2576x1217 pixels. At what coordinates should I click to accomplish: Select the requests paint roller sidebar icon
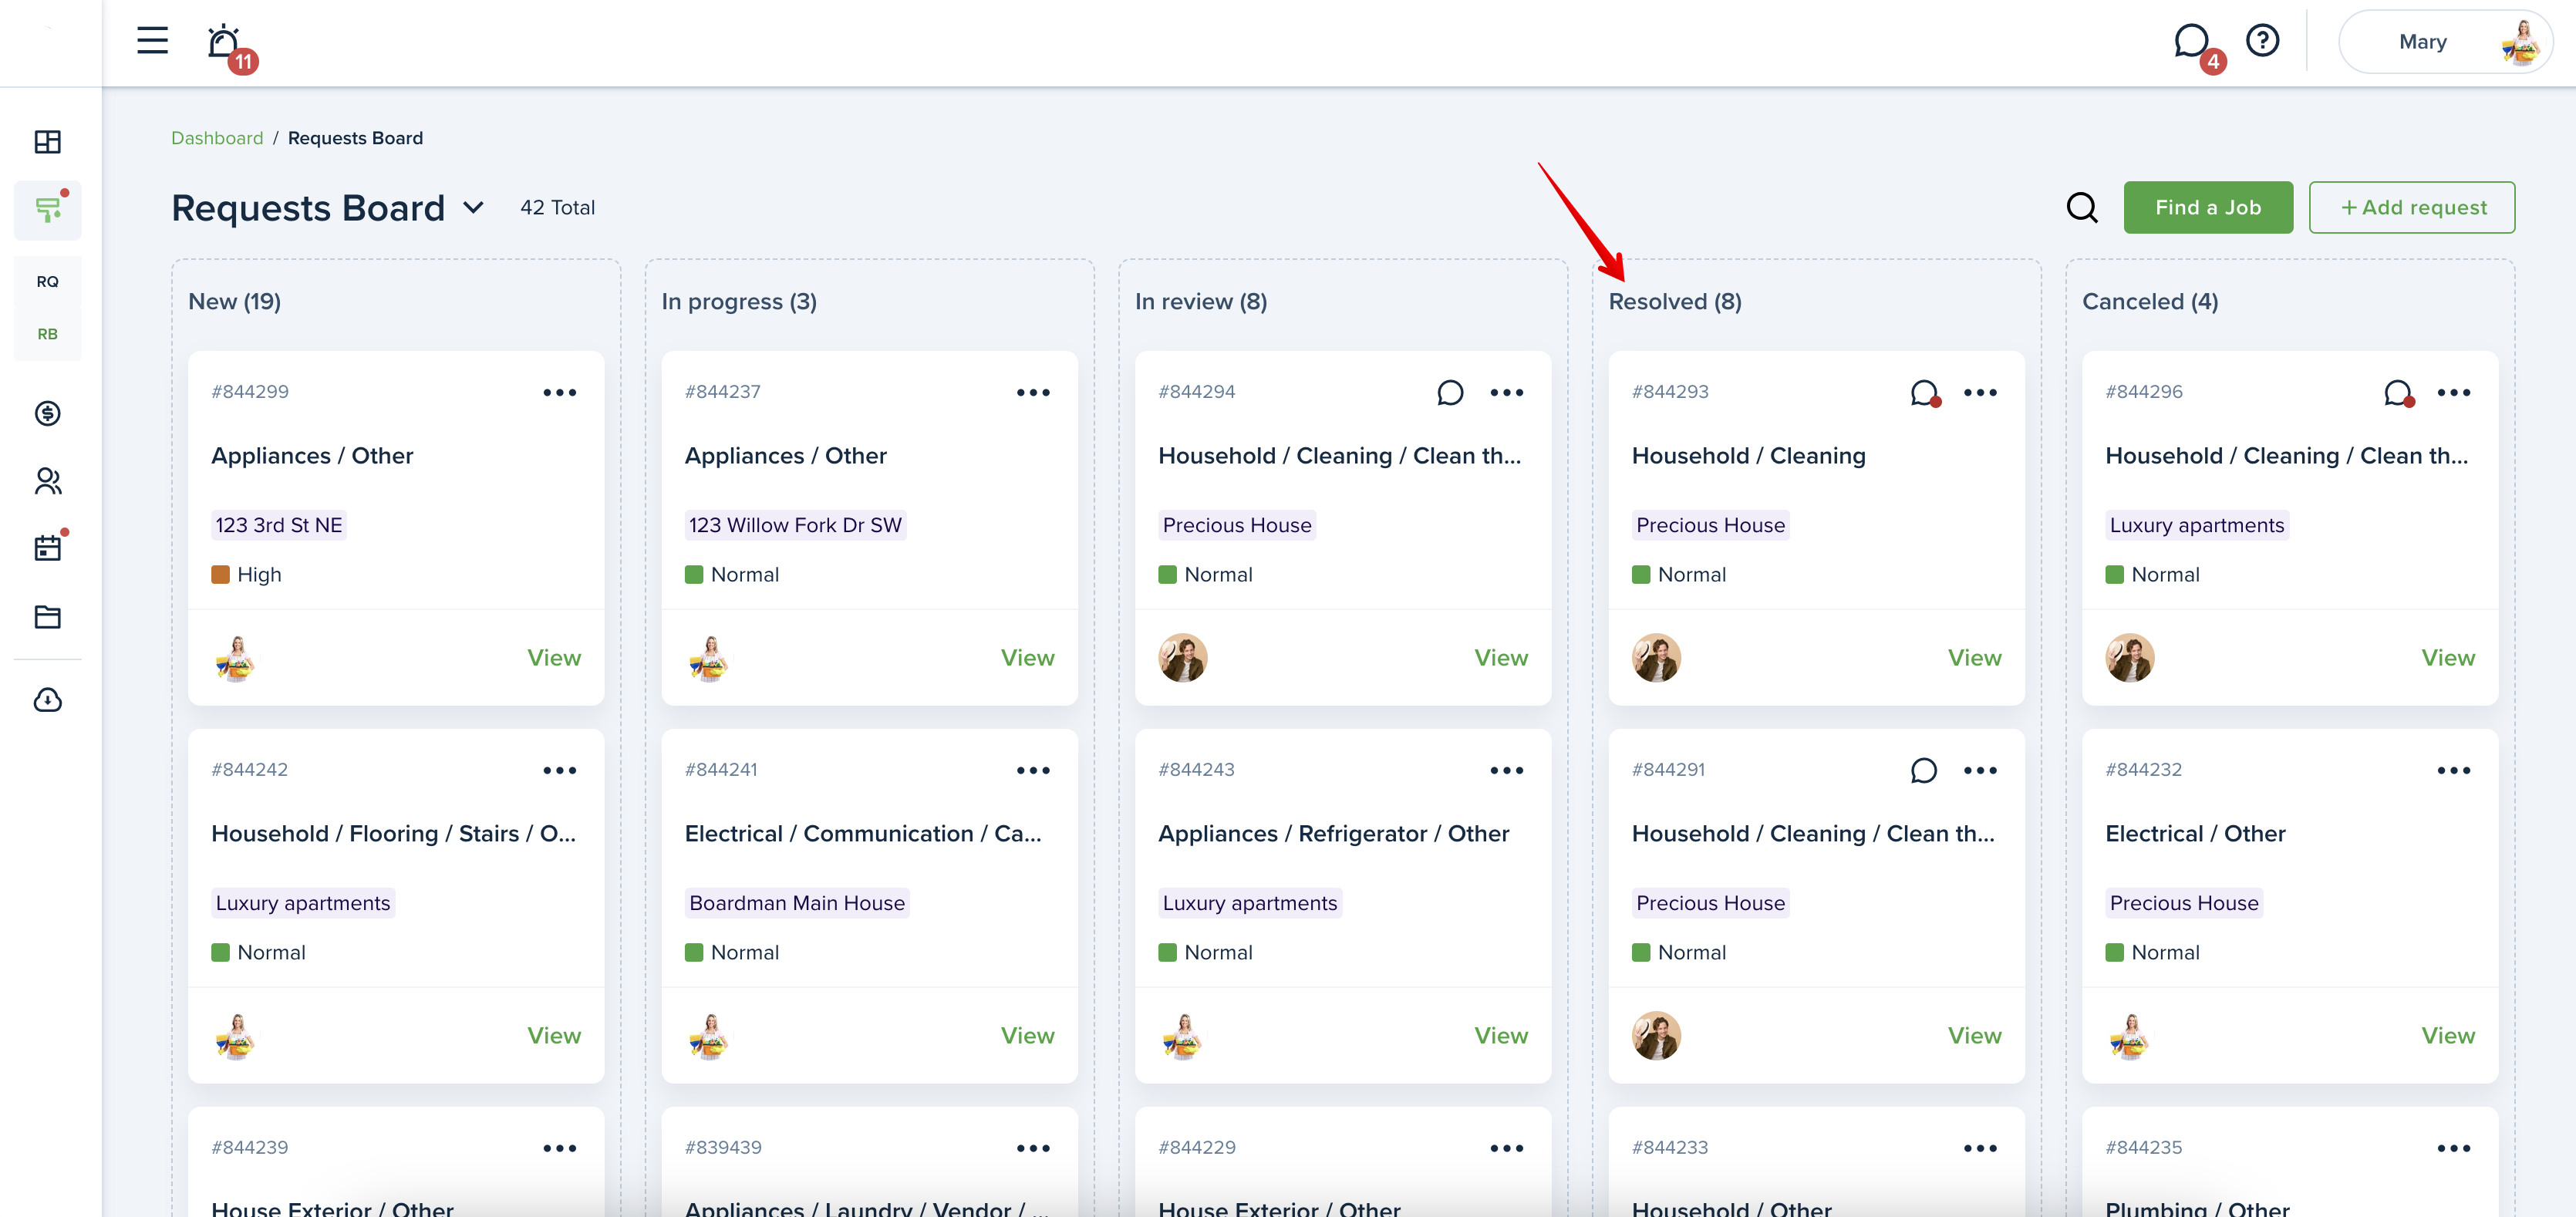tap(48, 210)
